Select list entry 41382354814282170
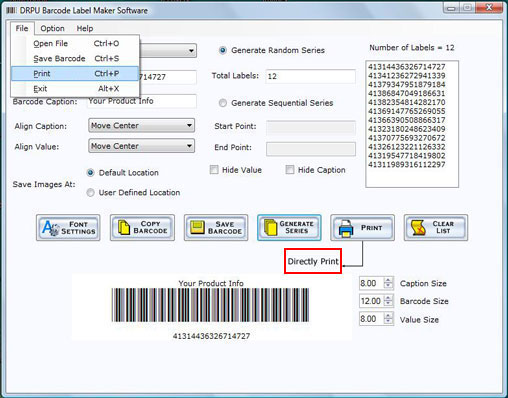The height and width of the screenshot is (398, 508). click(x=407, y=102)
